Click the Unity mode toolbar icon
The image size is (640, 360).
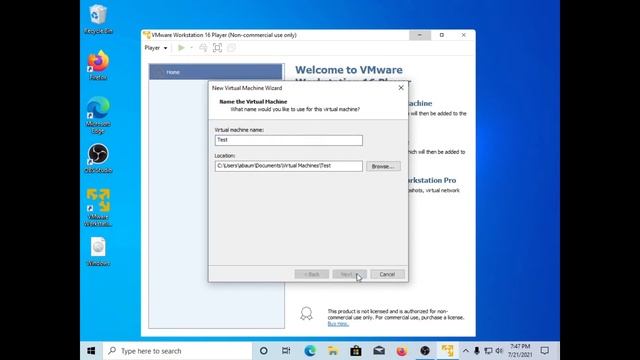231,48
